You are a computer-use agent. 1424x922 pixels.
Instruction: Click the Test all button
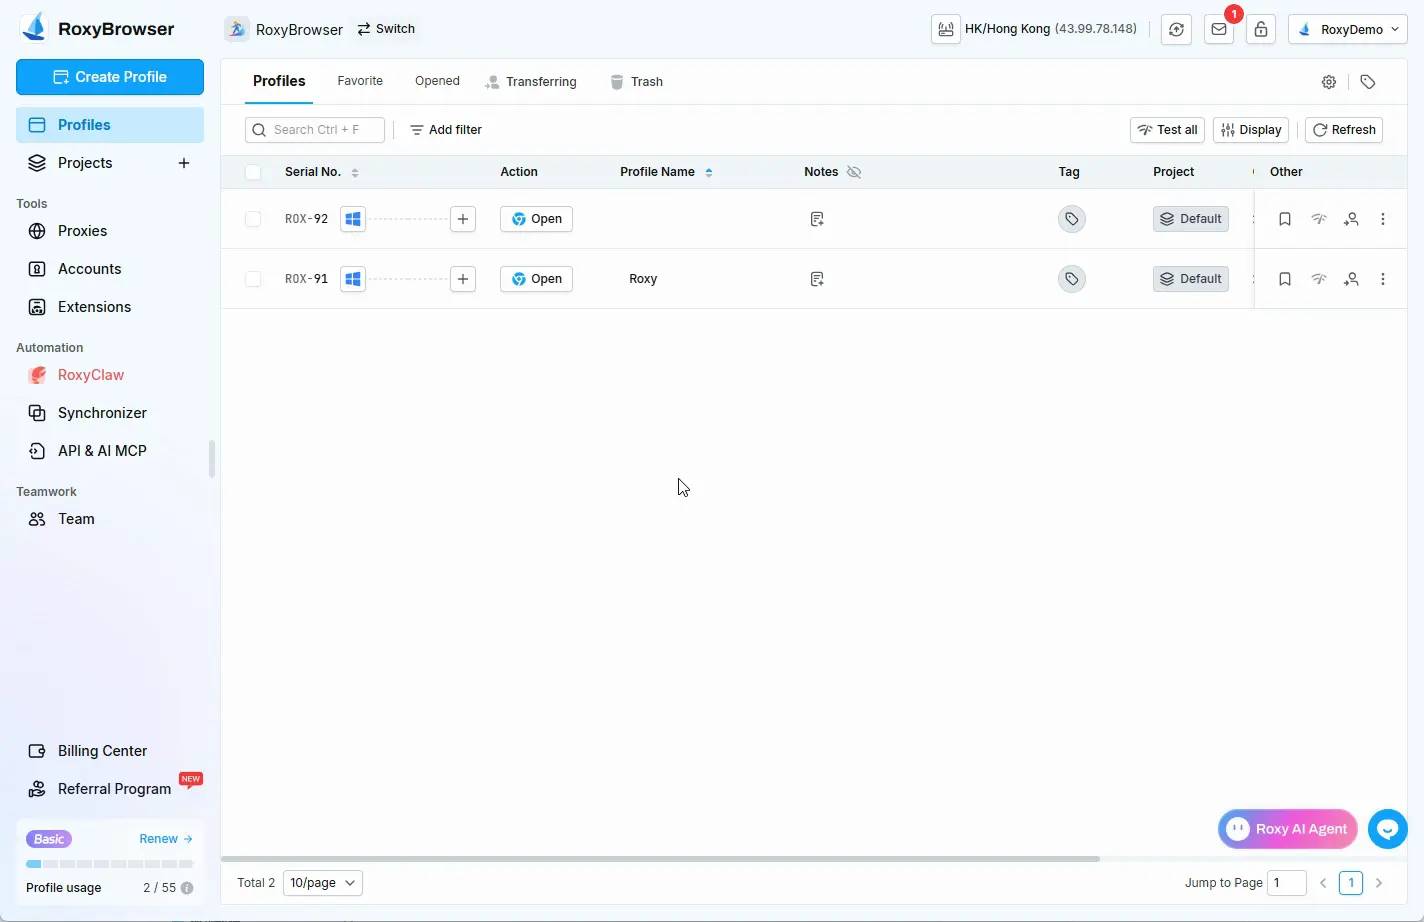(1167, 130)
